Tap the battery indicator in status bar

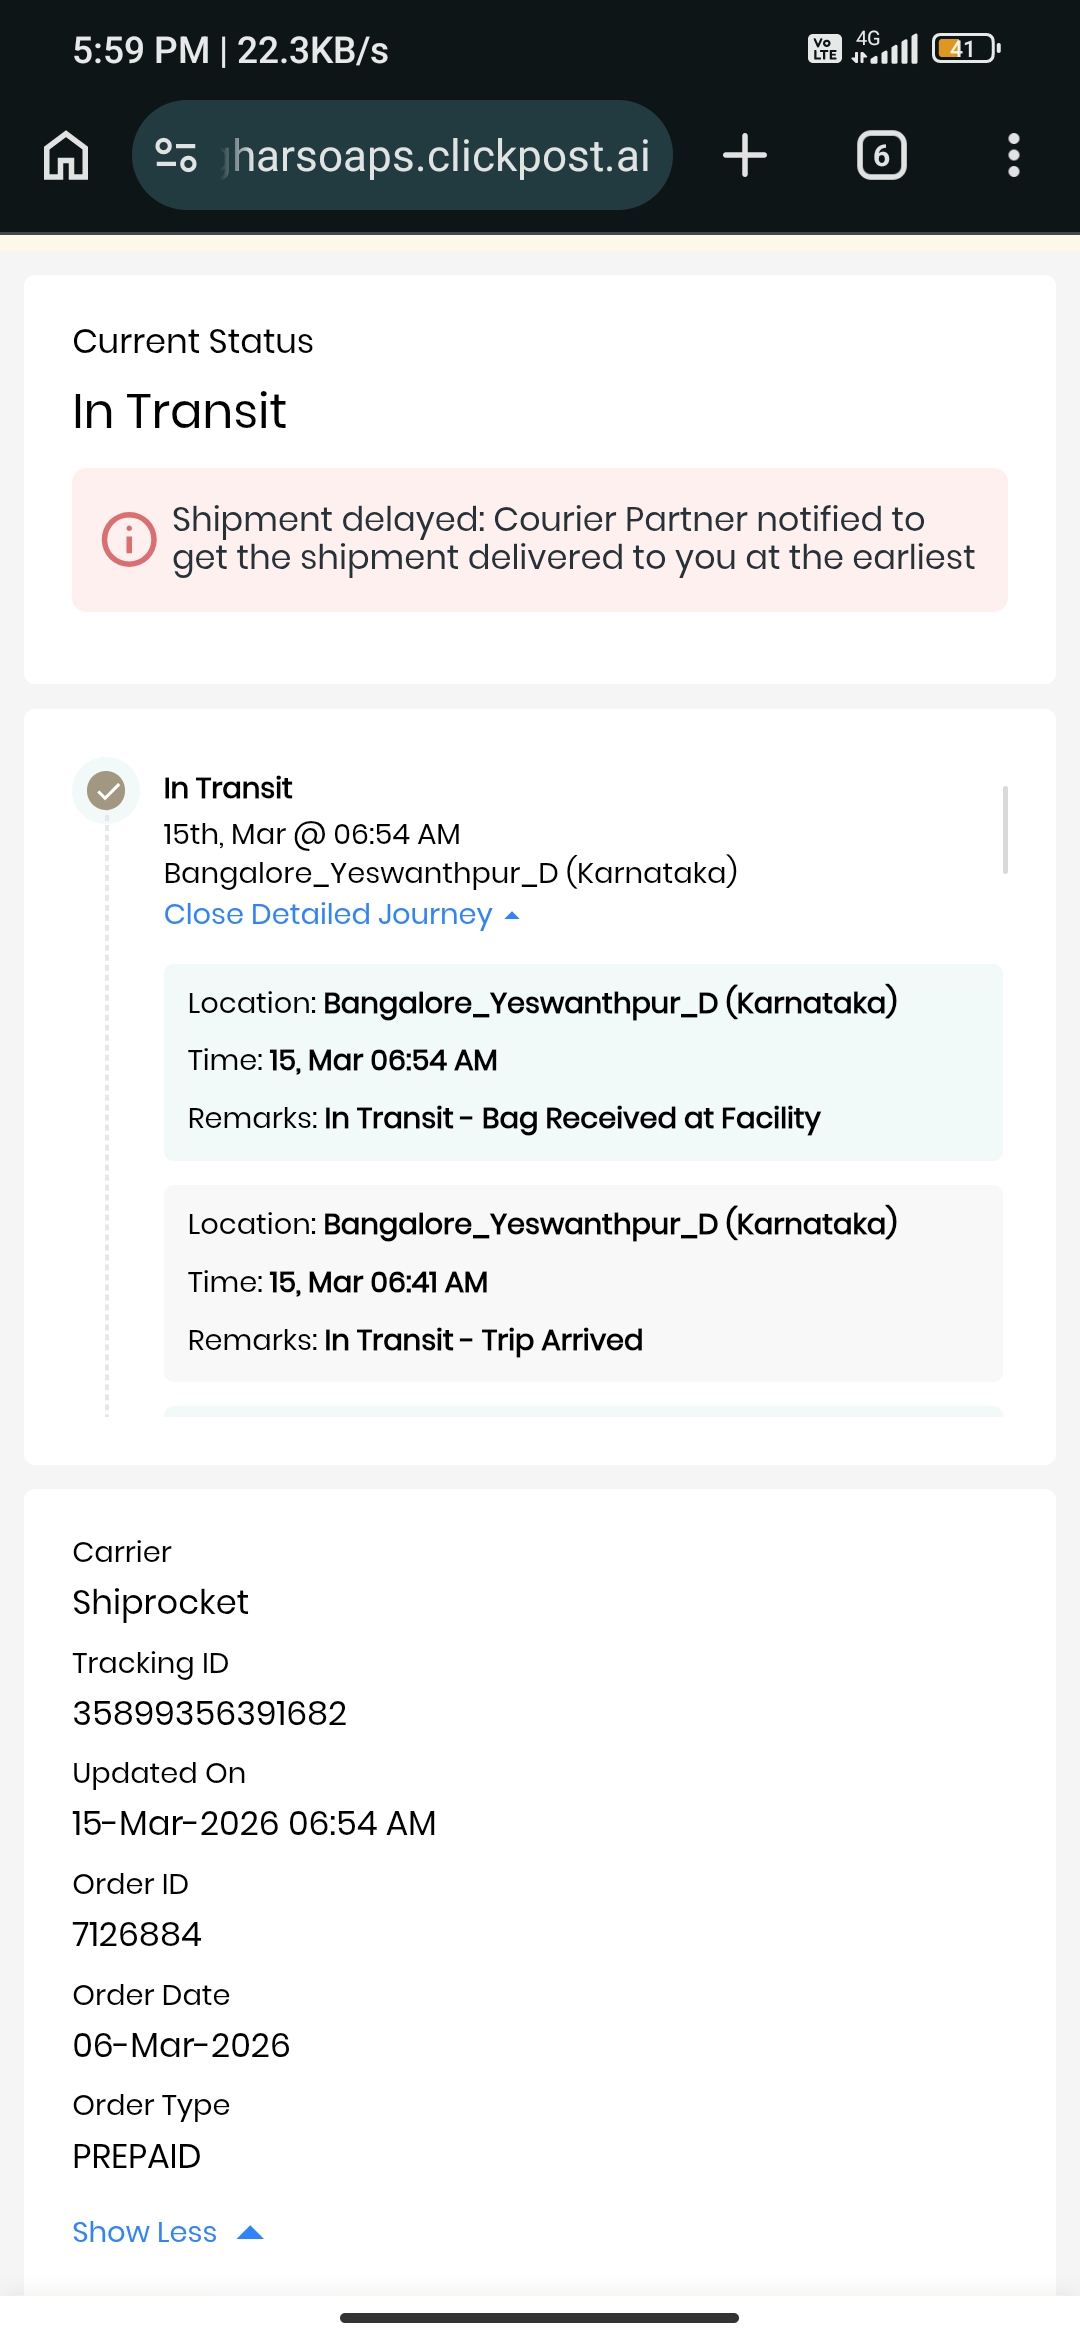(x=965, y=48)
